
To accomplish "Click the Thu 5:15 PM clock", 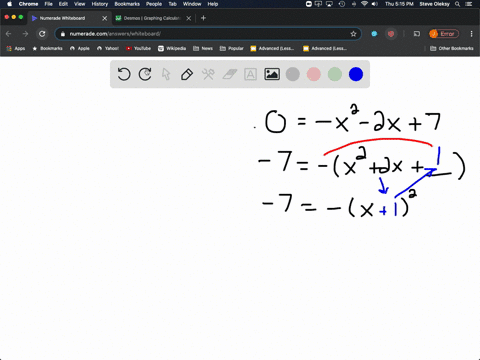I will 399,4.
